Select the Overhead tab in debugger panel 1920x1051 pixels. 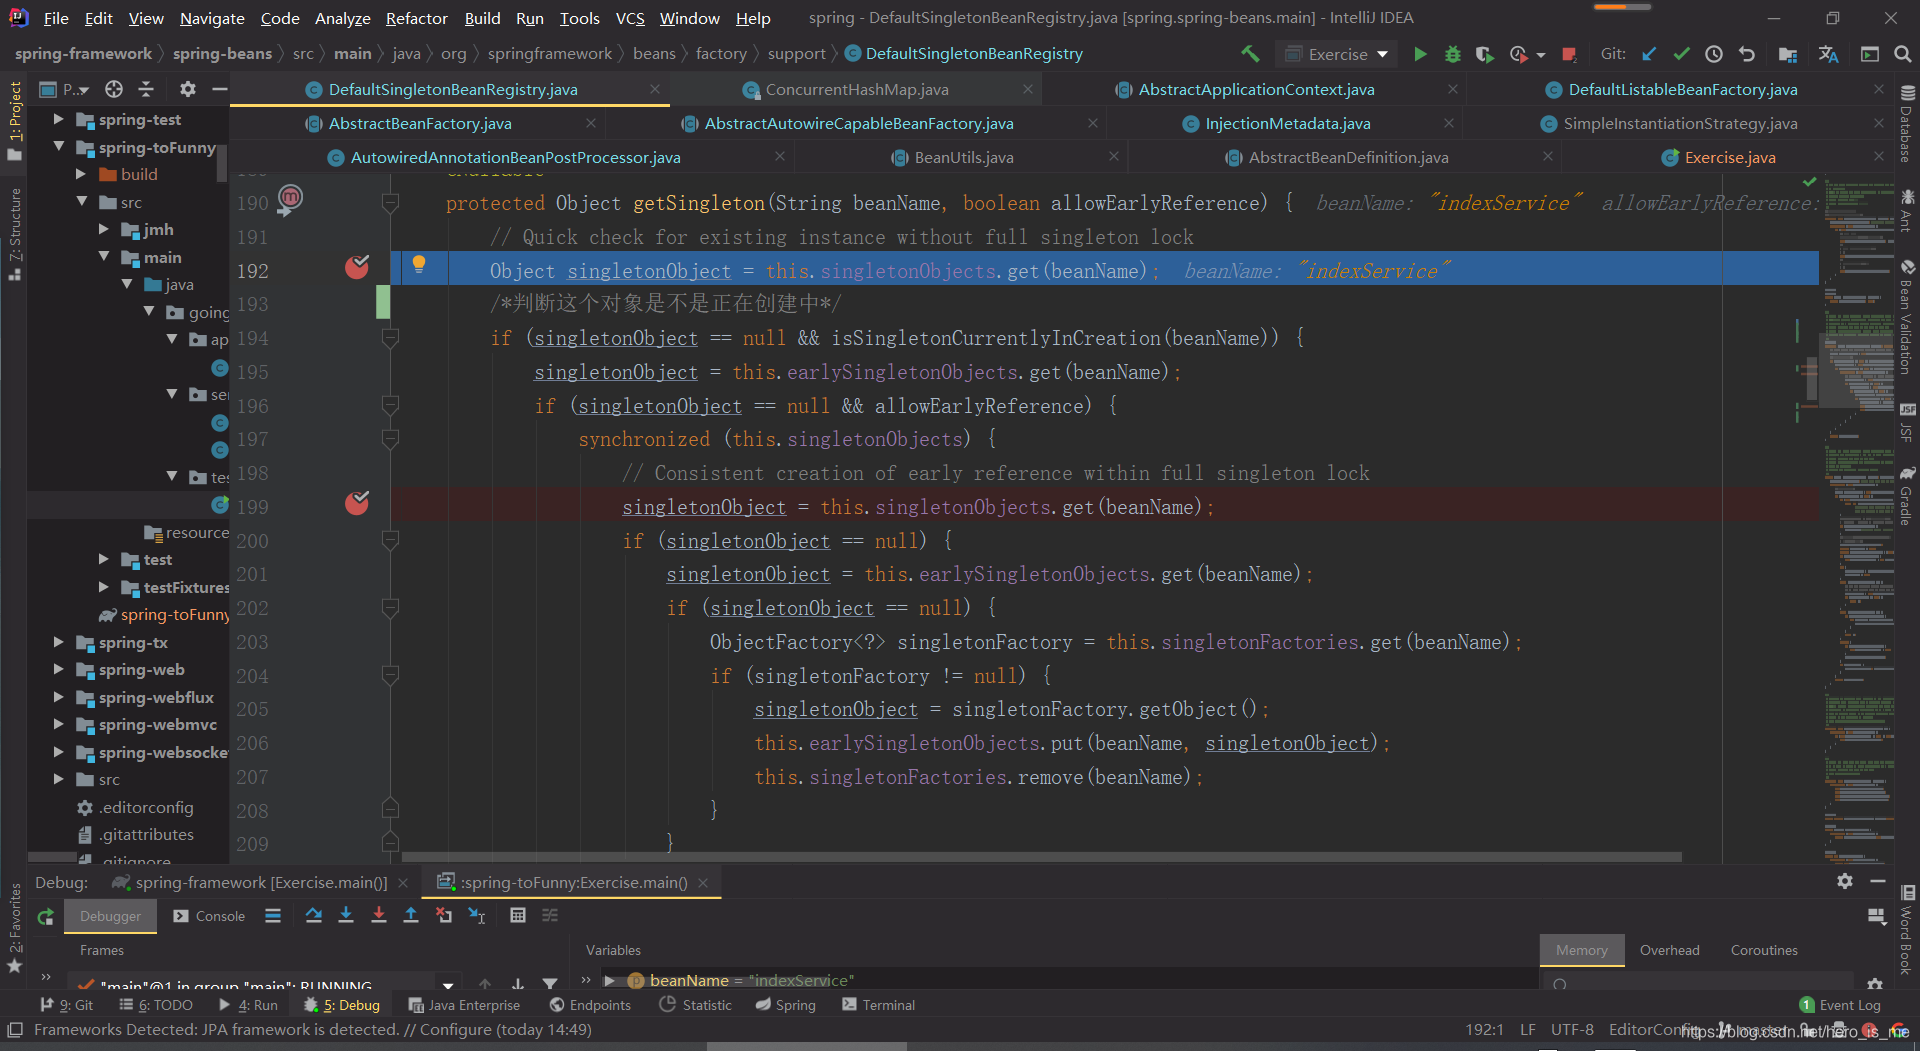(x=1669, y=950)
